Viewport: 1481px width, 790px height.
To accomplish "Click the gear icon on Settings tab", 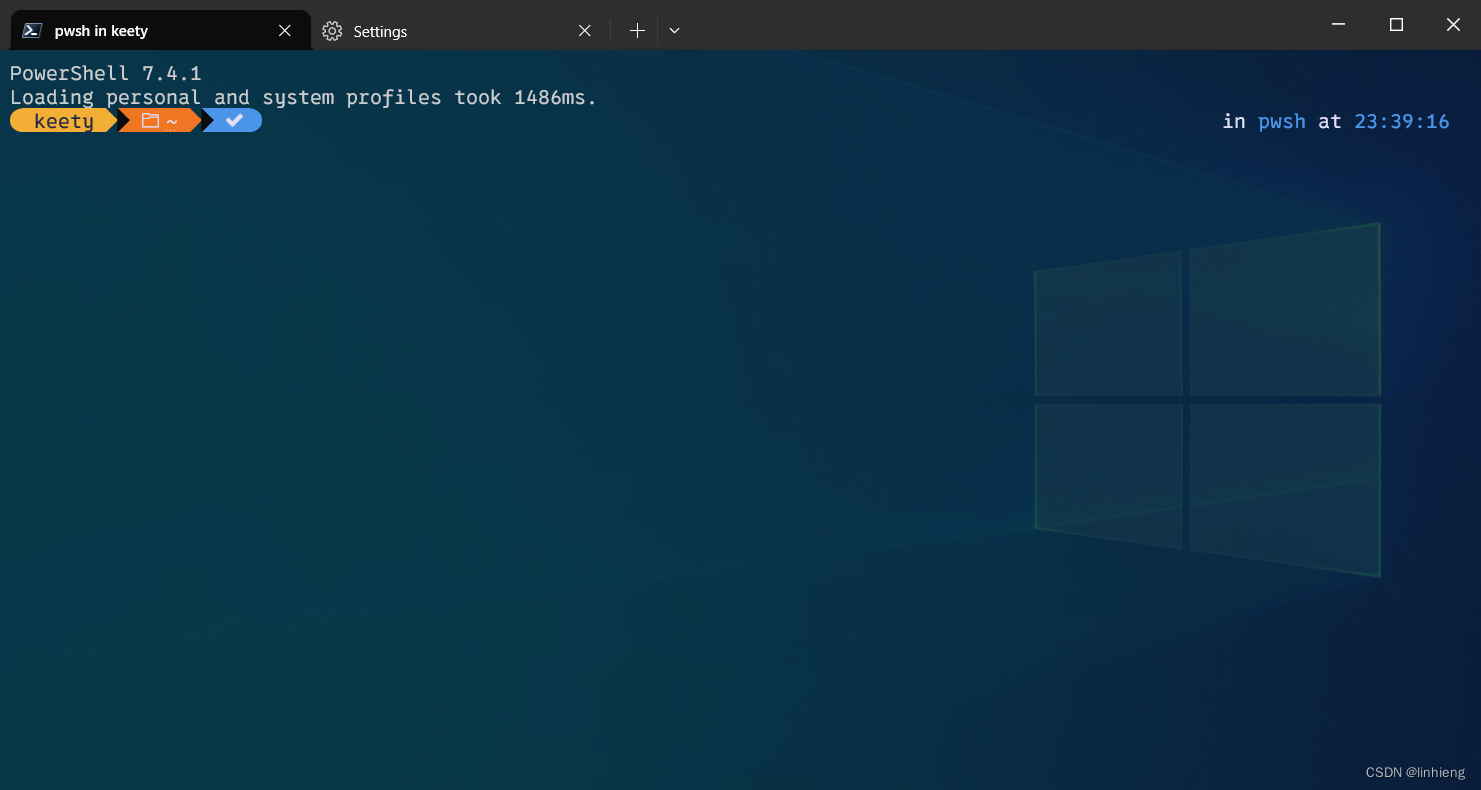I will click(332, 31).
